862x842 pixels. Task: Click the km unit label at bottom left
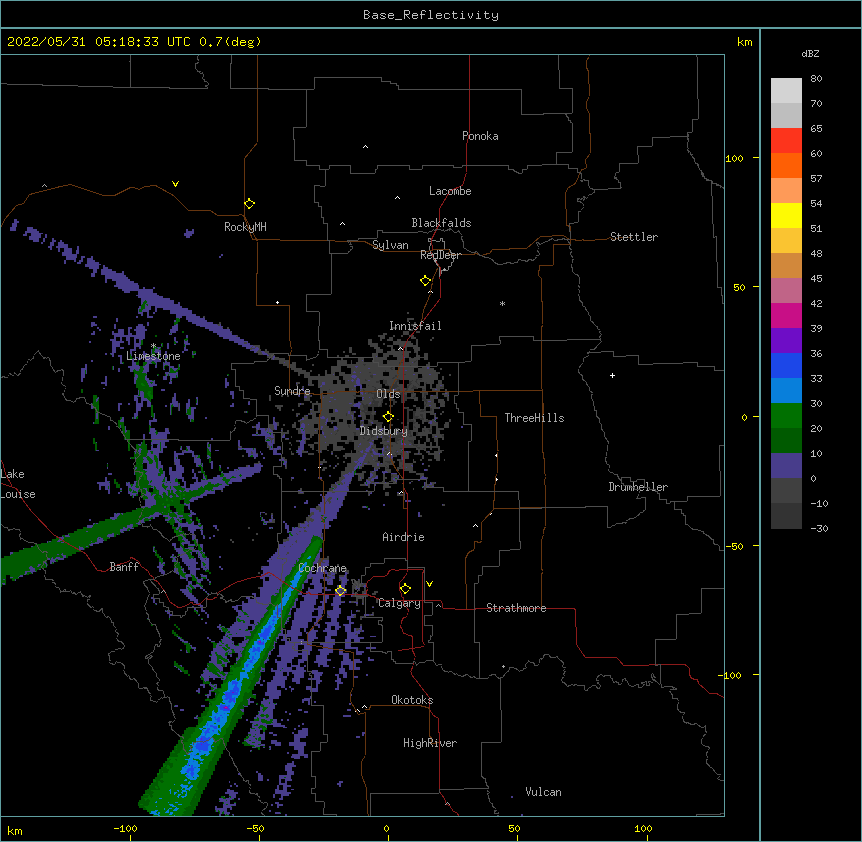15,831
